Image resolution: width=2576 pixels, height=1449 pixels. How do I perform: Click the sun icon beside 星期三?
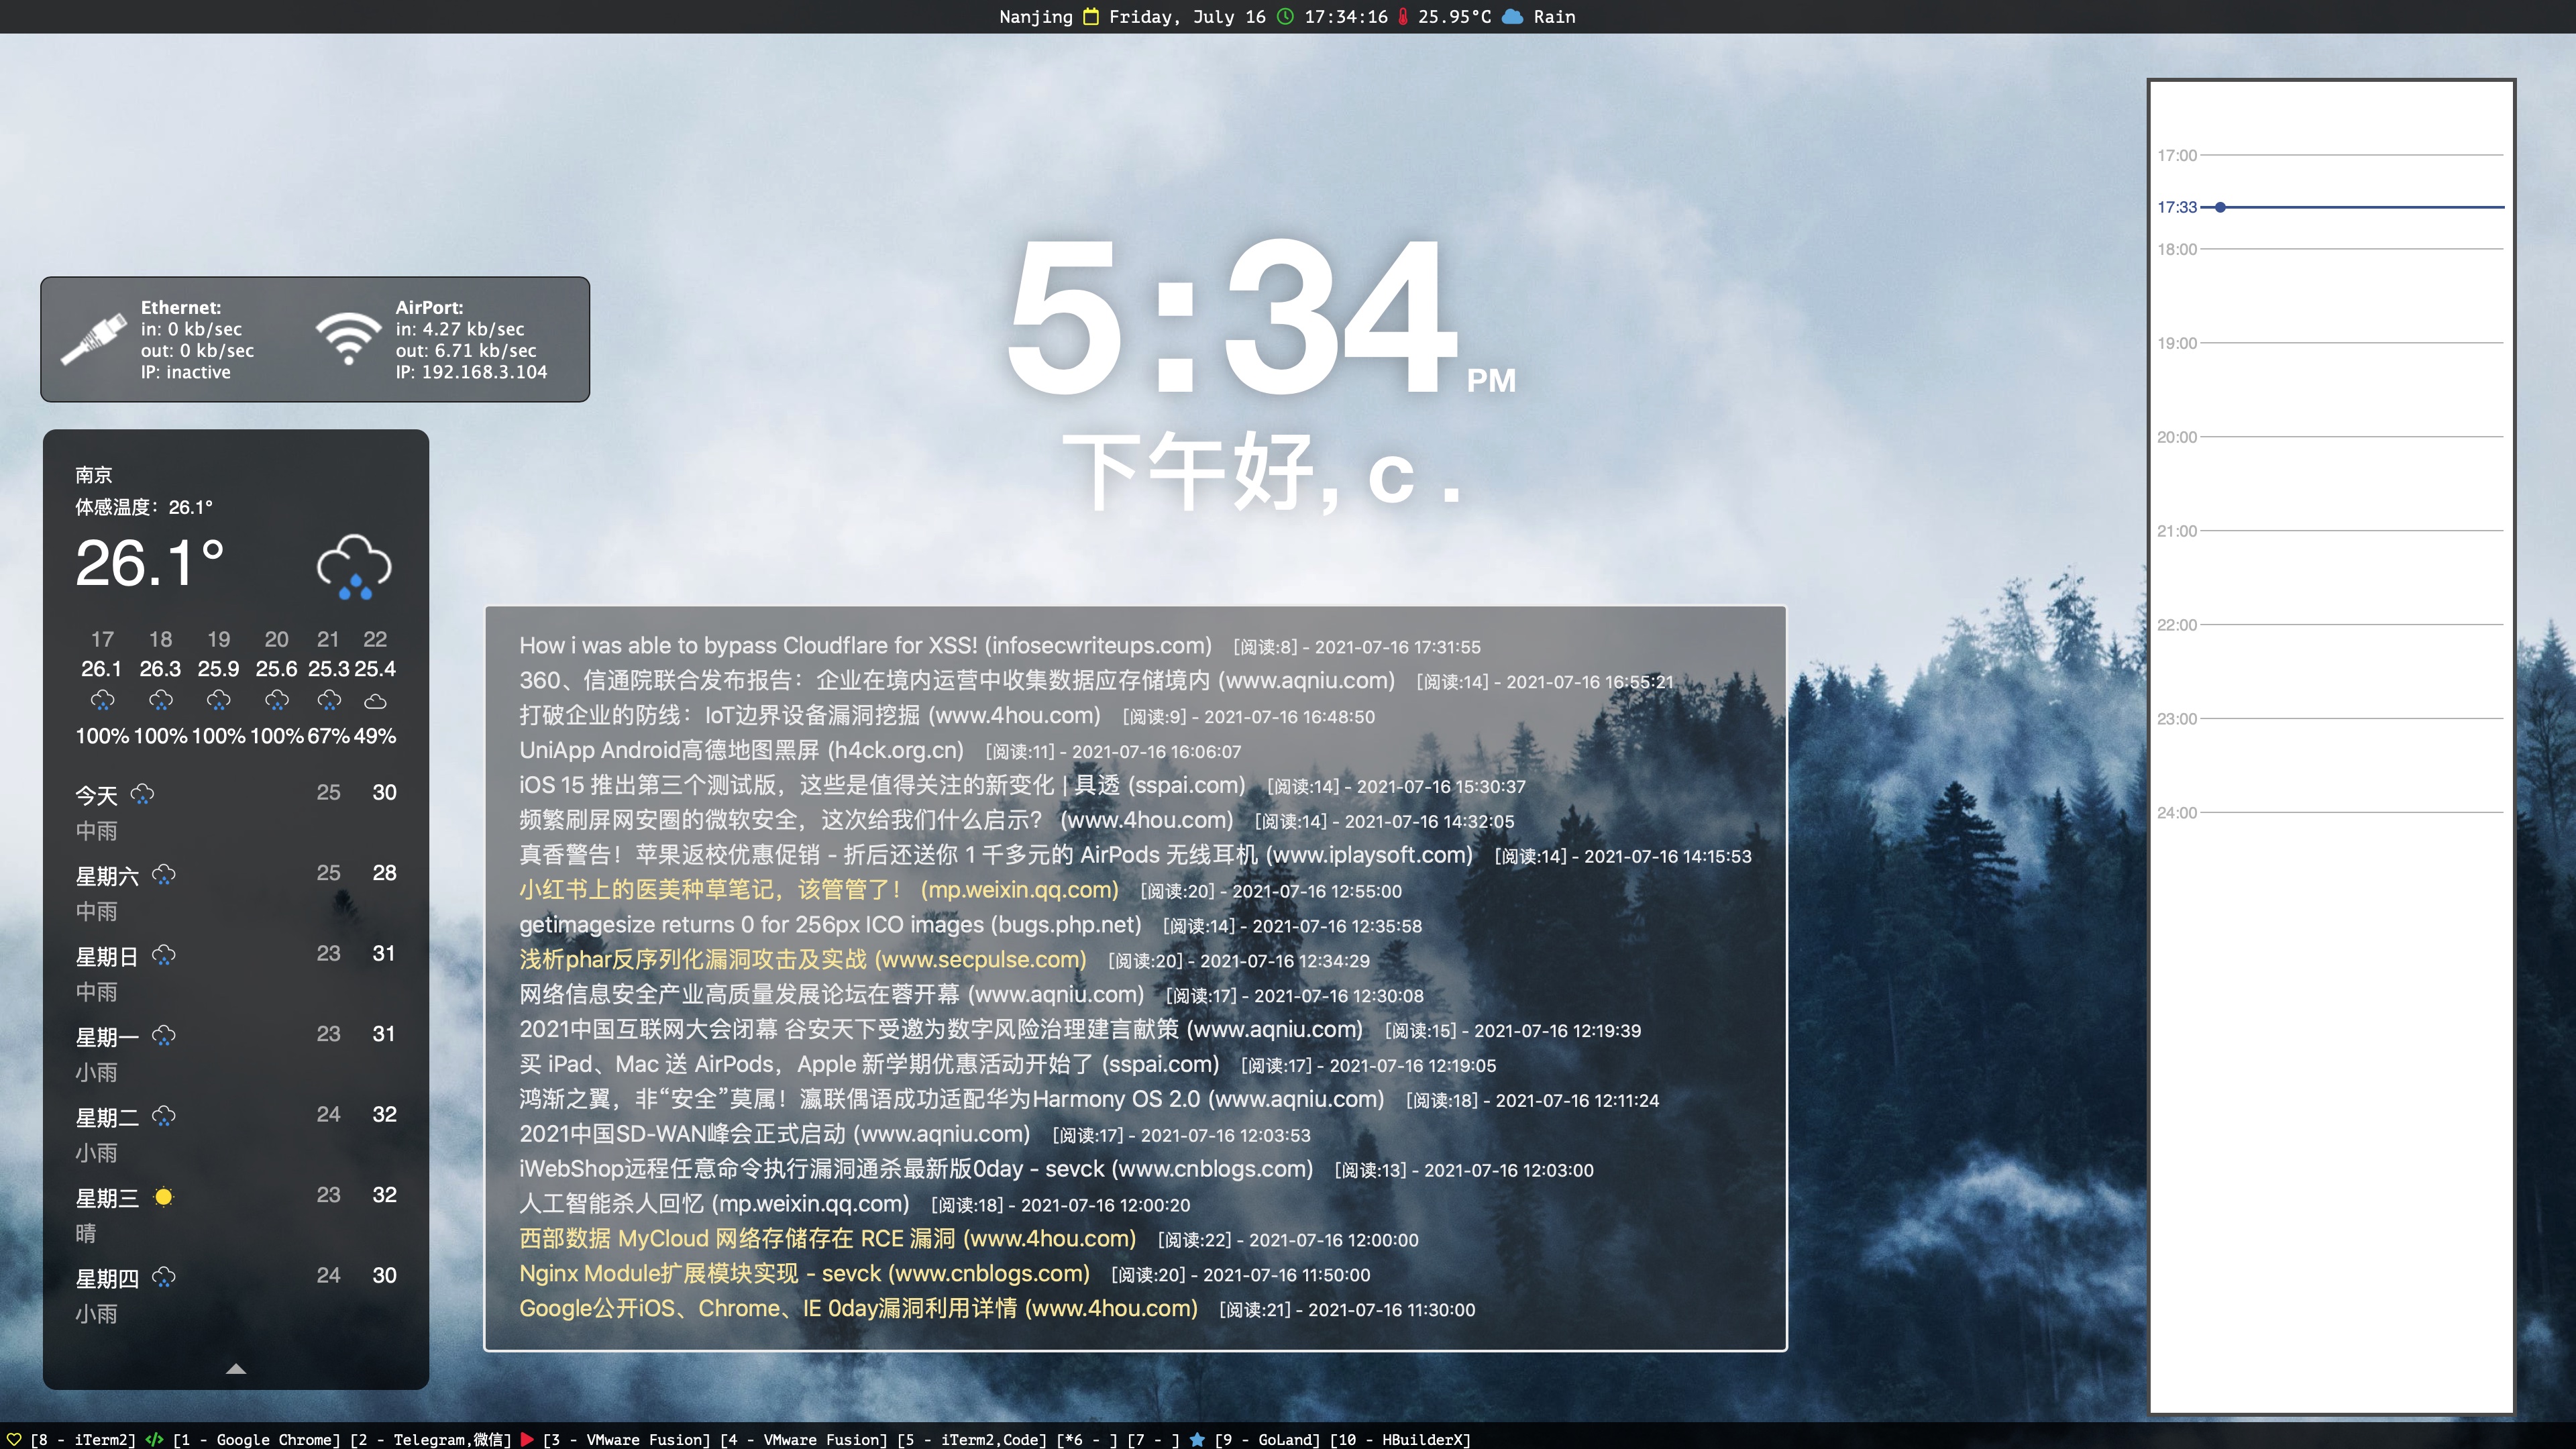(164, 1197)
